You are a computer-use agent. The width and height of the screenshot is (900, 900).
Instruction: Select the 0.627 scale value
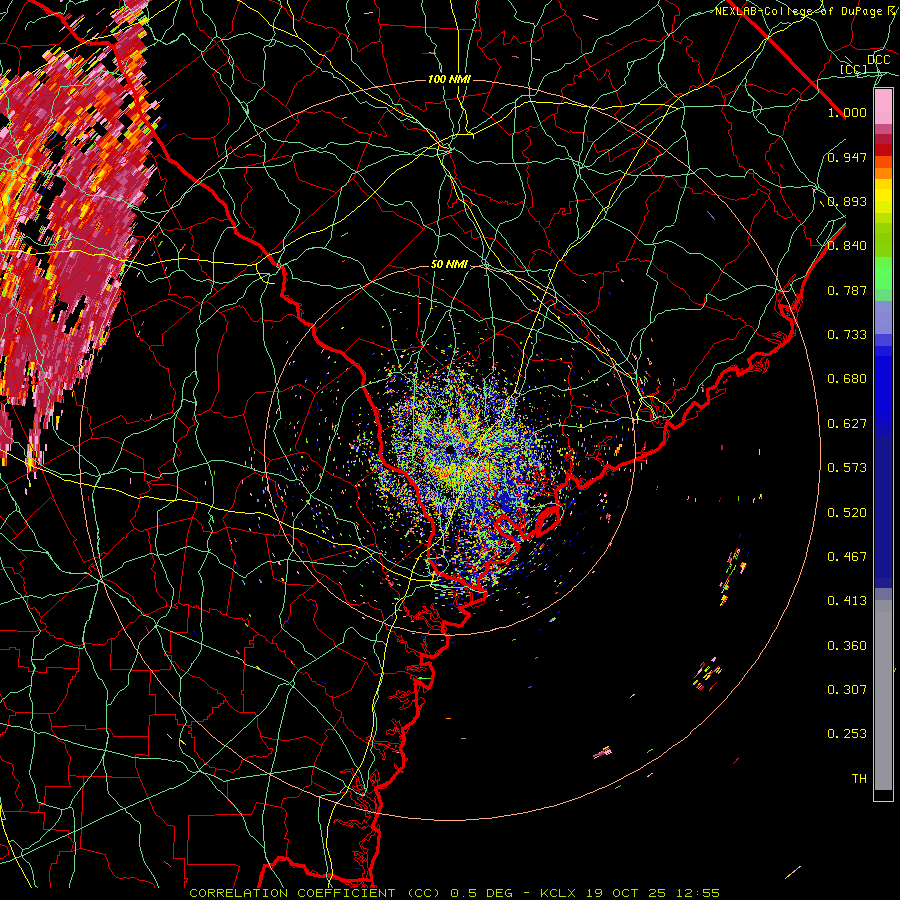(847, 424)
